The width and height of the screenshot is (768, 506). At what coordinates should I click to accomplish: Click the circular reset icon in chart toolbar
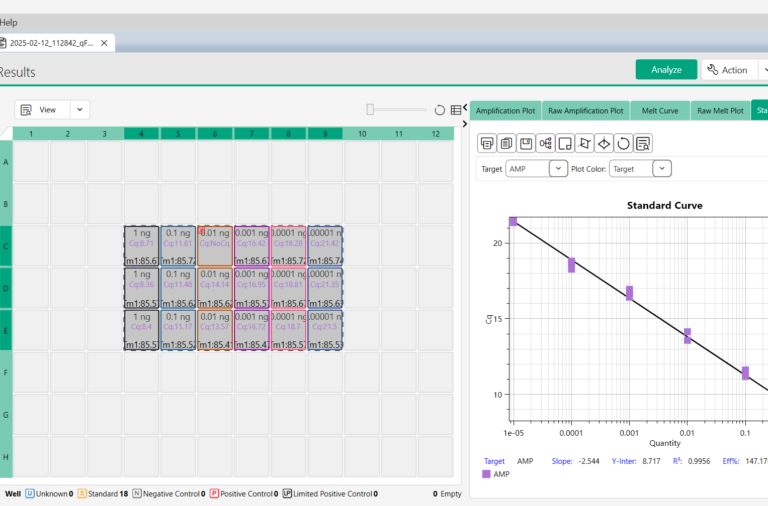623,143
